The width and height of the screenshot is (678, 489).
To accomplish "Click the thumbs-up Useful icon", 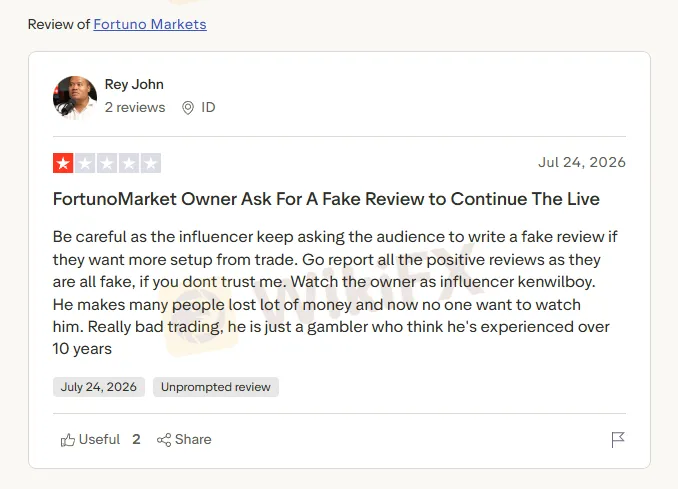I will click(67, 440).
